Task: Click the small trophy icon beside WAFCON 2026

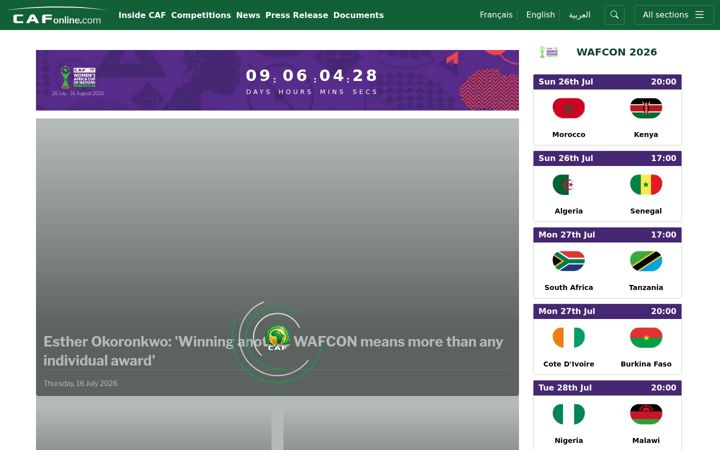Action: tap(549, 52)
